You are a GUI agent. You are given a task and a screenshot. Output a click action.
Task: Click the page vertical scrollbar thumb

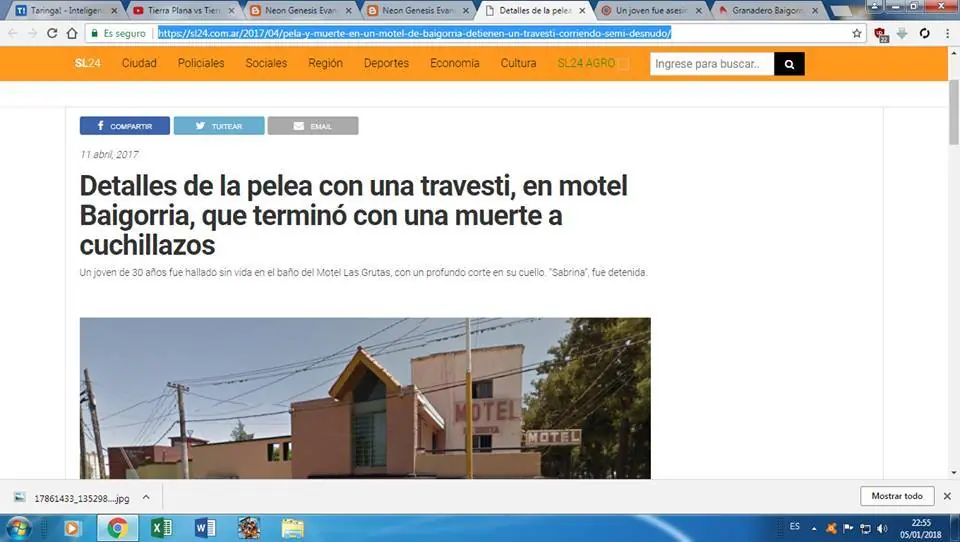pyautogui.click(x=954, y=112)
